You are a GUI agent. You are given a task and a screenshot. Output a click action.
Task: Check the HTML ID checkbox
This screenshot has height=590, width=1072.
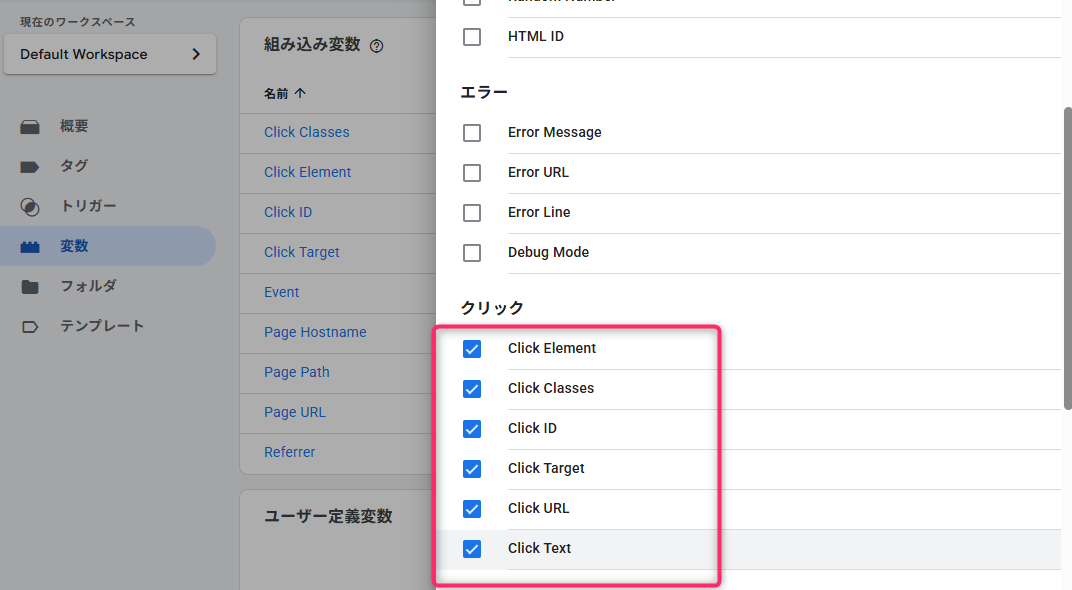point(472,37)
